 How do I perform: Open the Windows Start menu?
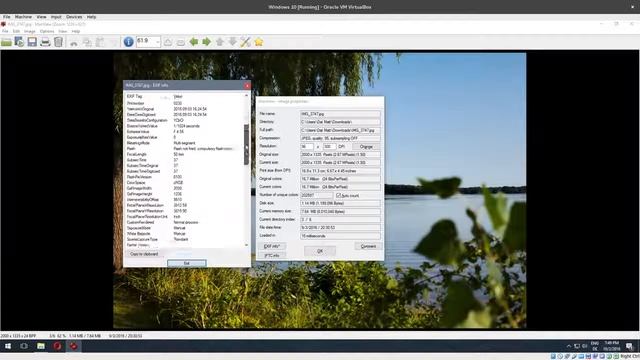[x=8, y=346]
